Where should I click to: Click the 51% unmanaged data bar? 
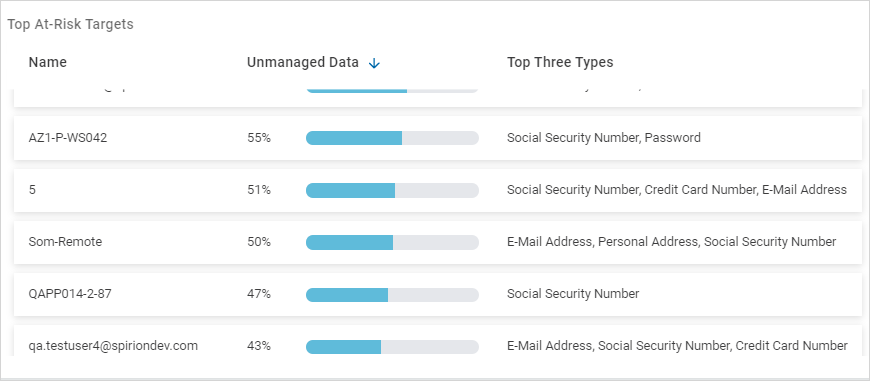click(x=392, y=190)
